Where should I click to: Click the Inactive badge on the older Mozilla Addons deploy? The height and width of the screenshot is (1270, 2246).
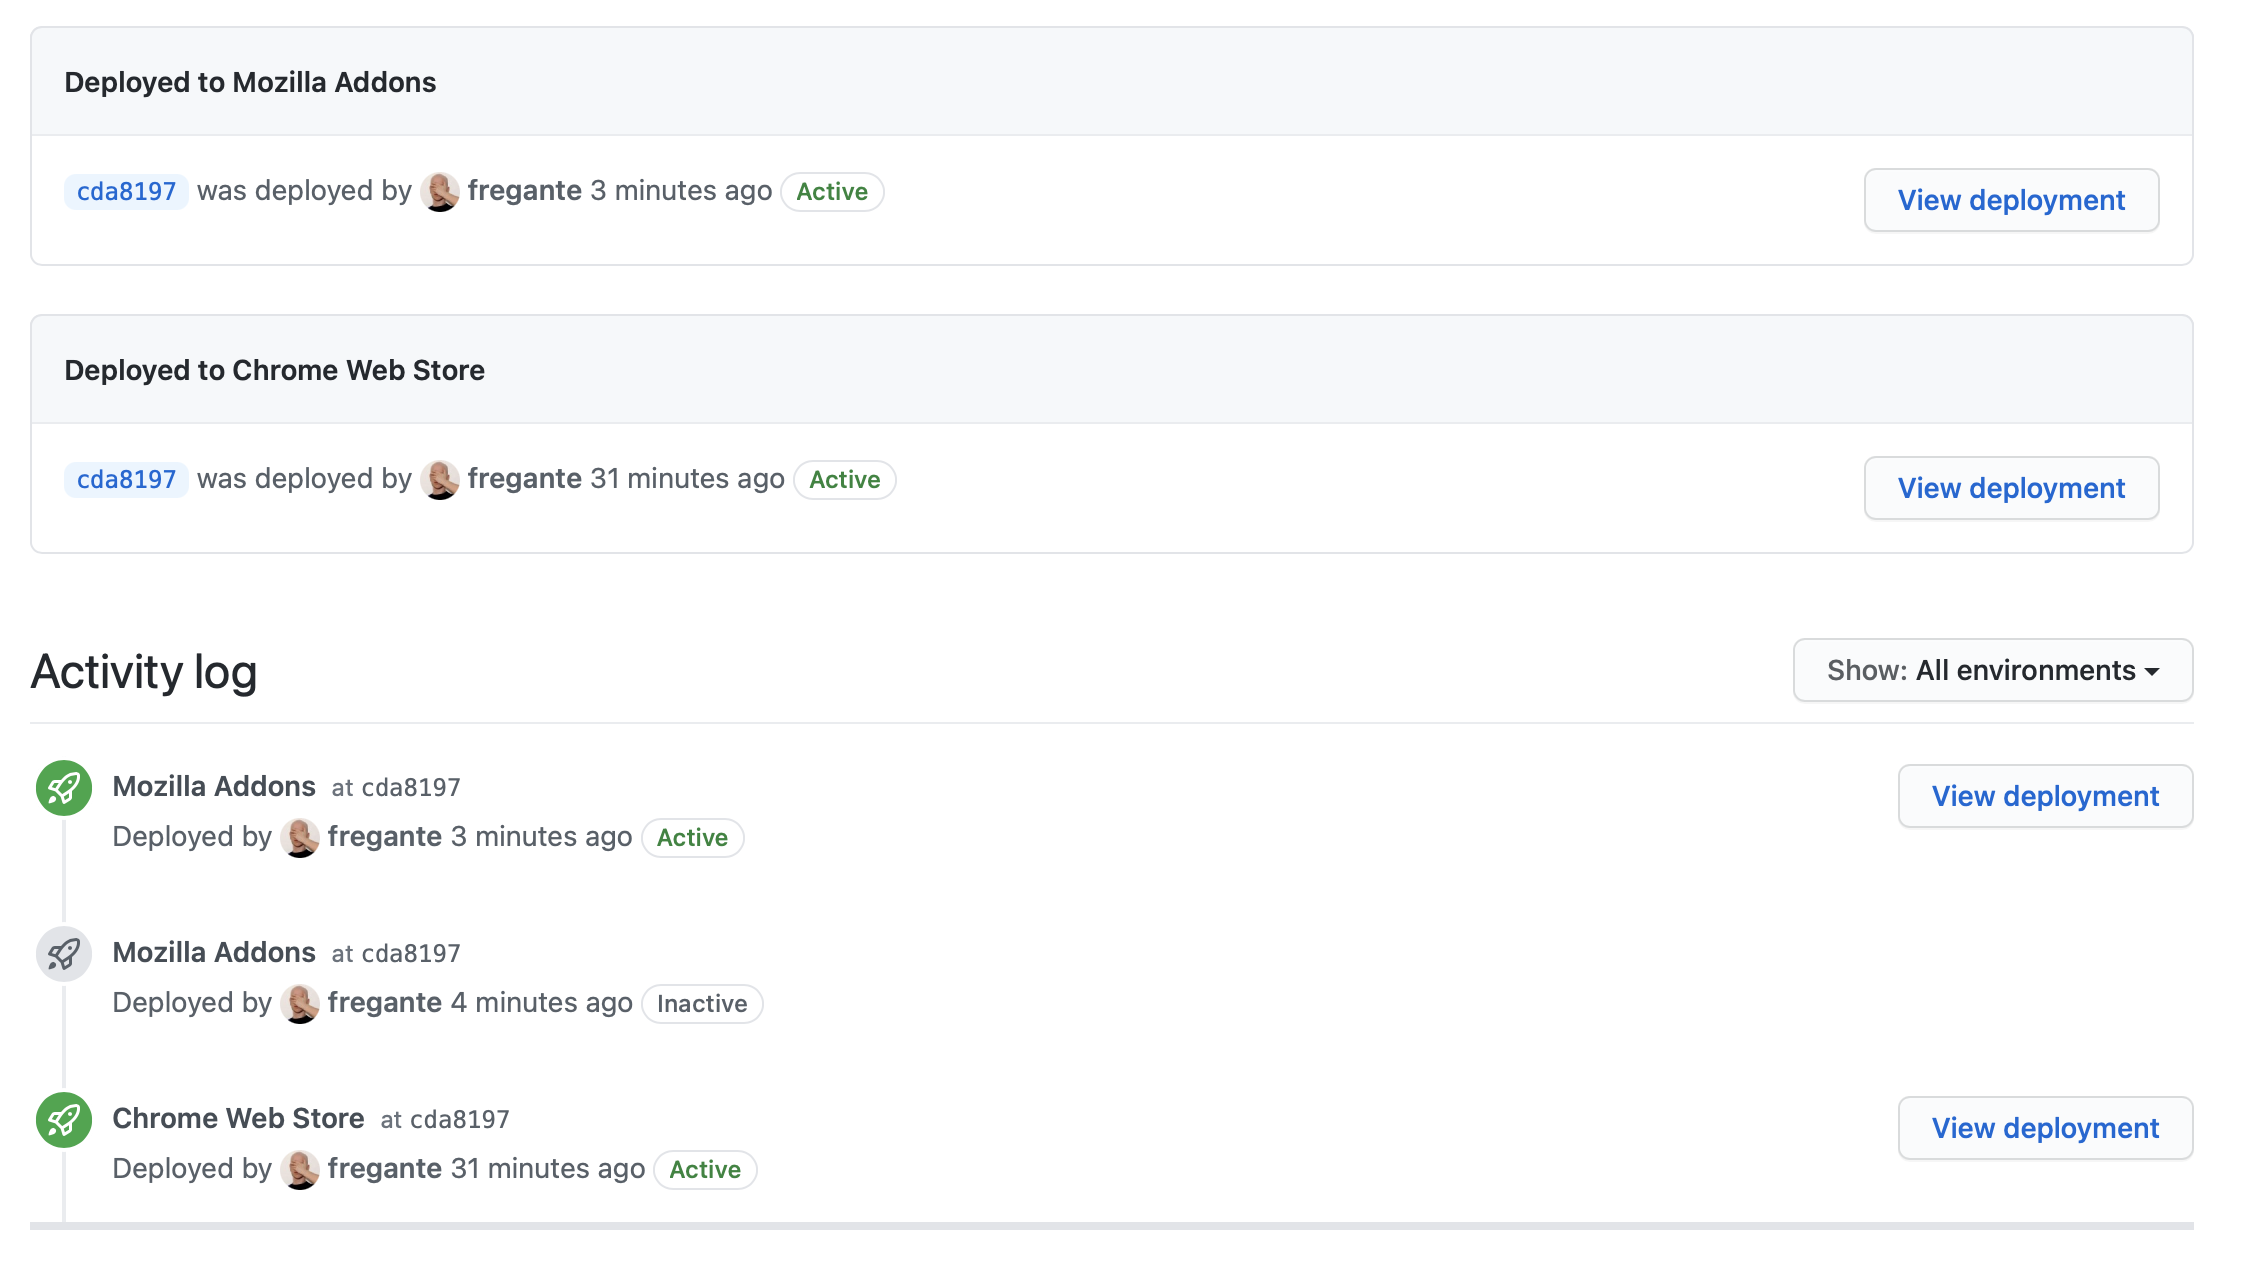(x=702, y=1003)
